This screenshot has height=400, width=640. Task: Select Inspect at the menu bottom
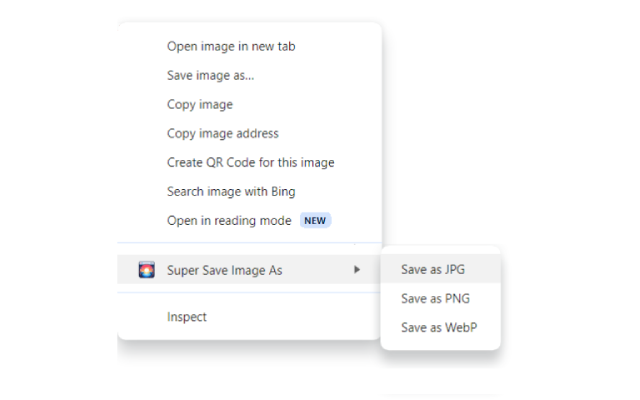tap(187, 317)
